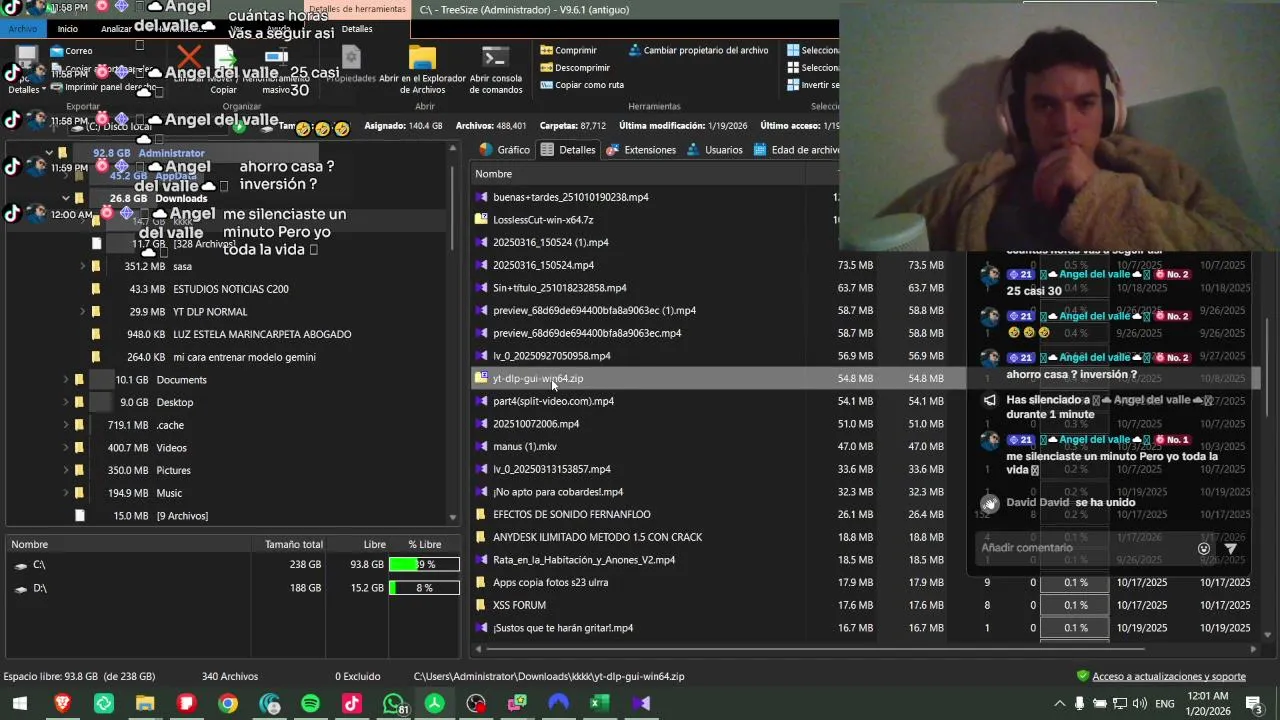Expand the .cache folder
This screenshot has height=720, width=1280.
coord(66,425)
